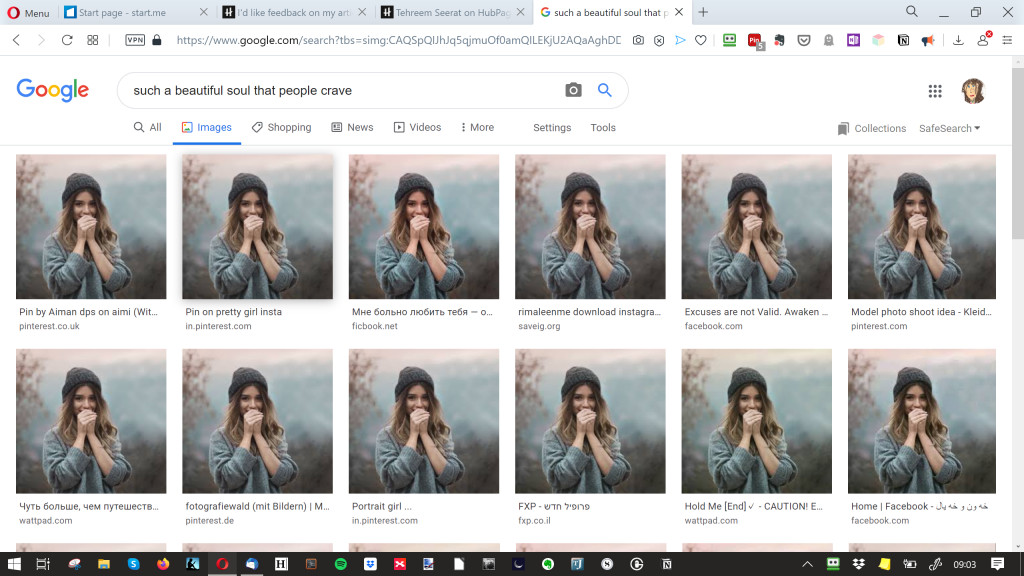Open Spotify from the taskbar
The height and width of the screenshot is (576, 1024).
coord(341,564)
